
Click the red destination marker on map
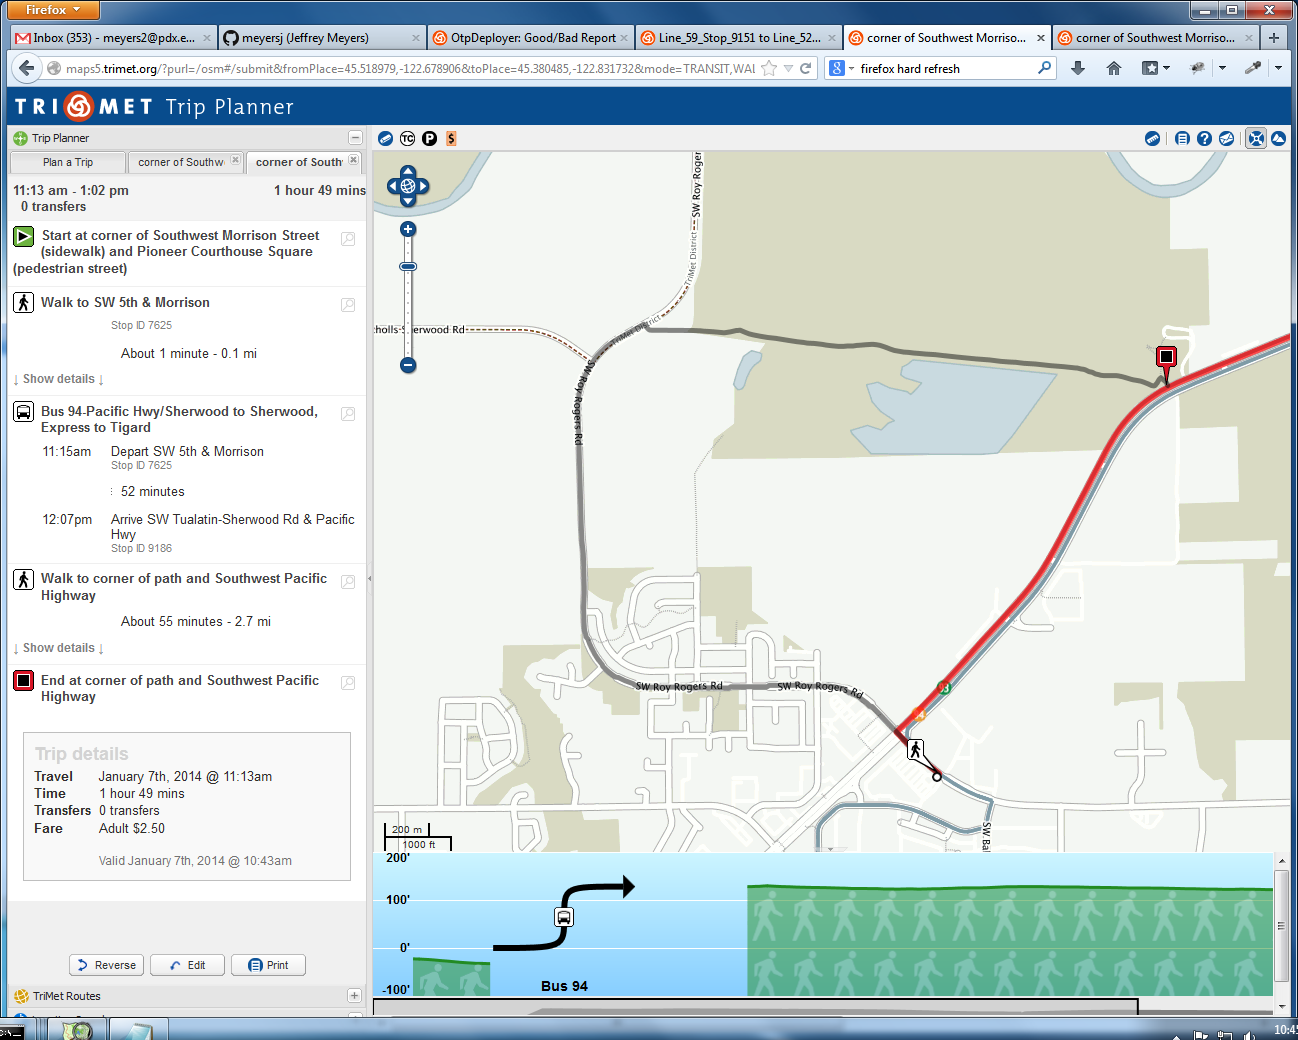click(x=1166, y=358)
